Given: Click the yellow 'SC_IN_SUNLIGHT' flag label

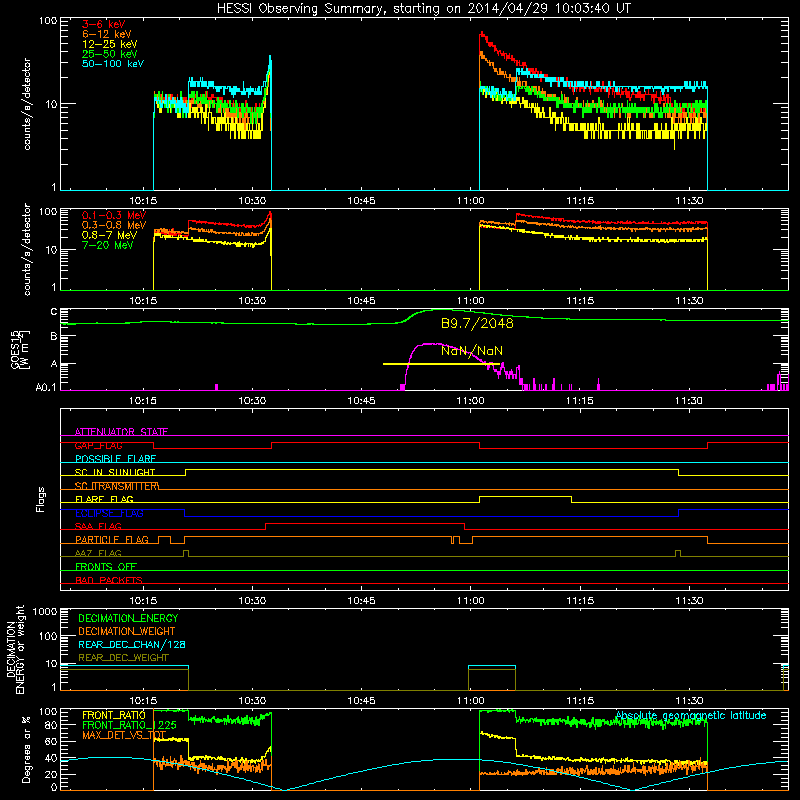Looking at the screenshot, I should [x=115, y=472].
